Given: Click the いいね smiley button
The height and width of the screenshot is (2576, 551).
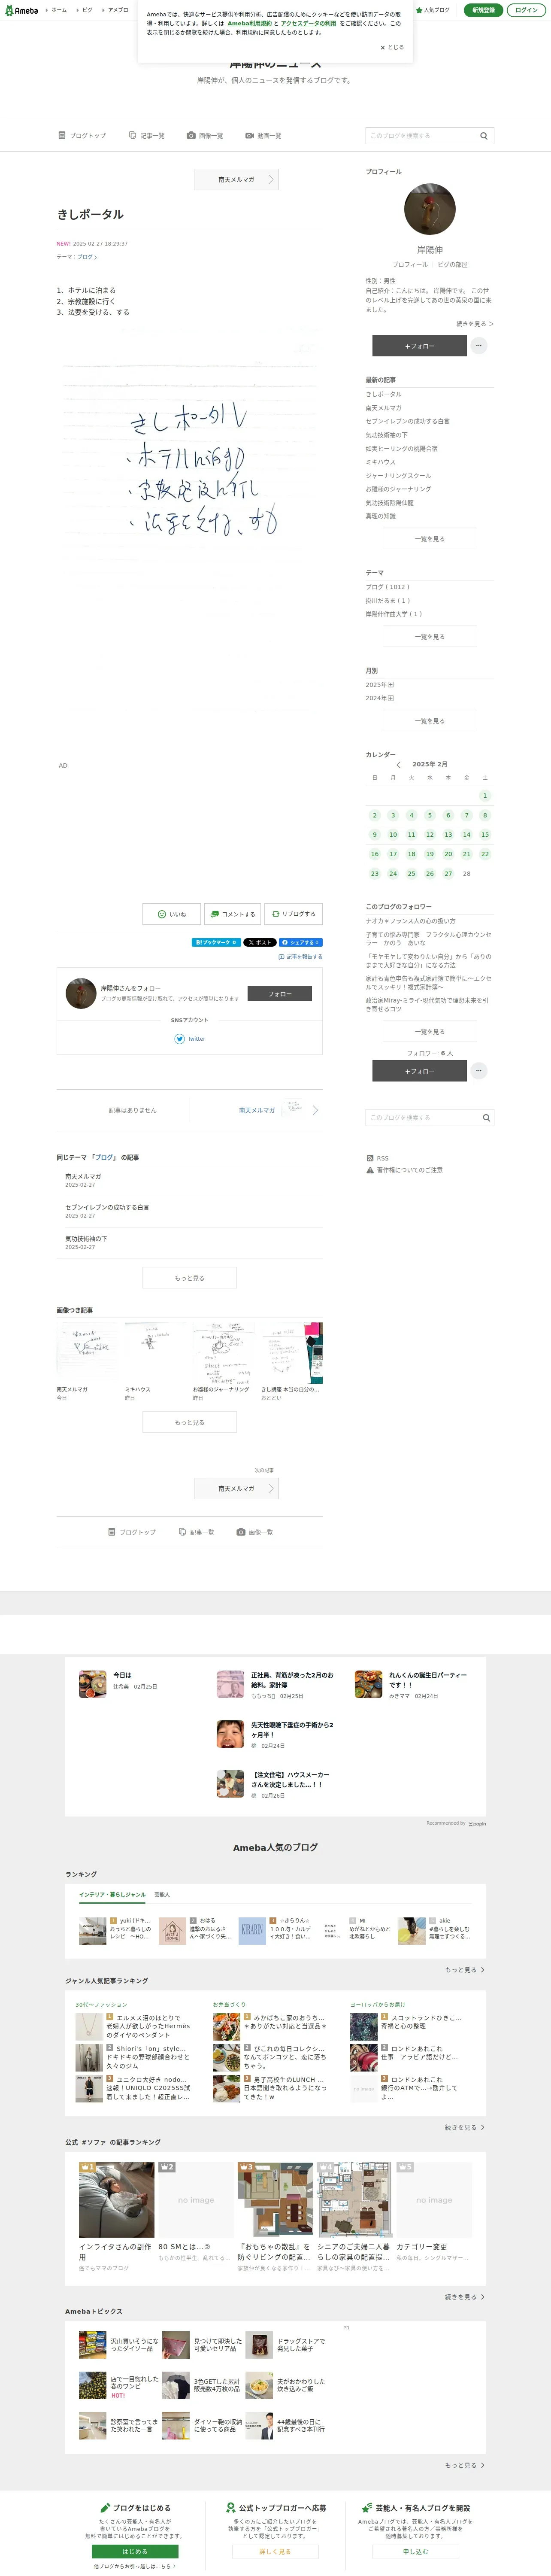Looking at the screenshot, I should pos(171,914).
